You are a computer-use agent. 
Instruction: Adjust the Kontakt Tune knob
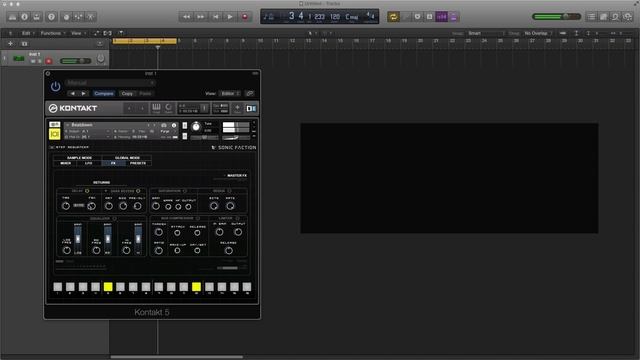click(196, 127)
